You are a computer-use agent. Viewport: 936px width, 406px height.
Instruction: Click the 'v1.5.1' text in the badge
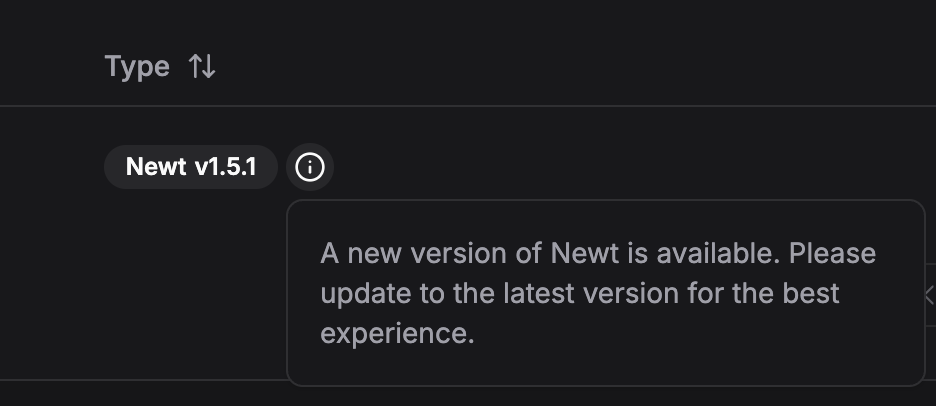click(x=225, y=167)
